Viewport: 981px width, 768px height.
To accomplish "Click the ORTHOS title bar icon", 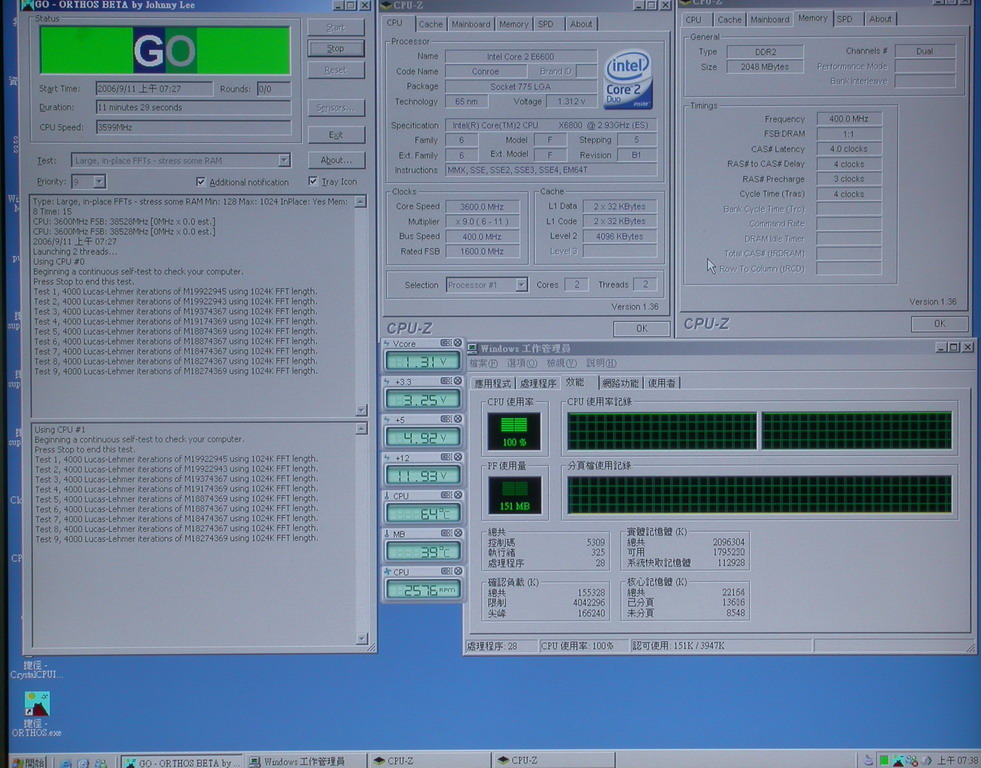I will point(28,5).
